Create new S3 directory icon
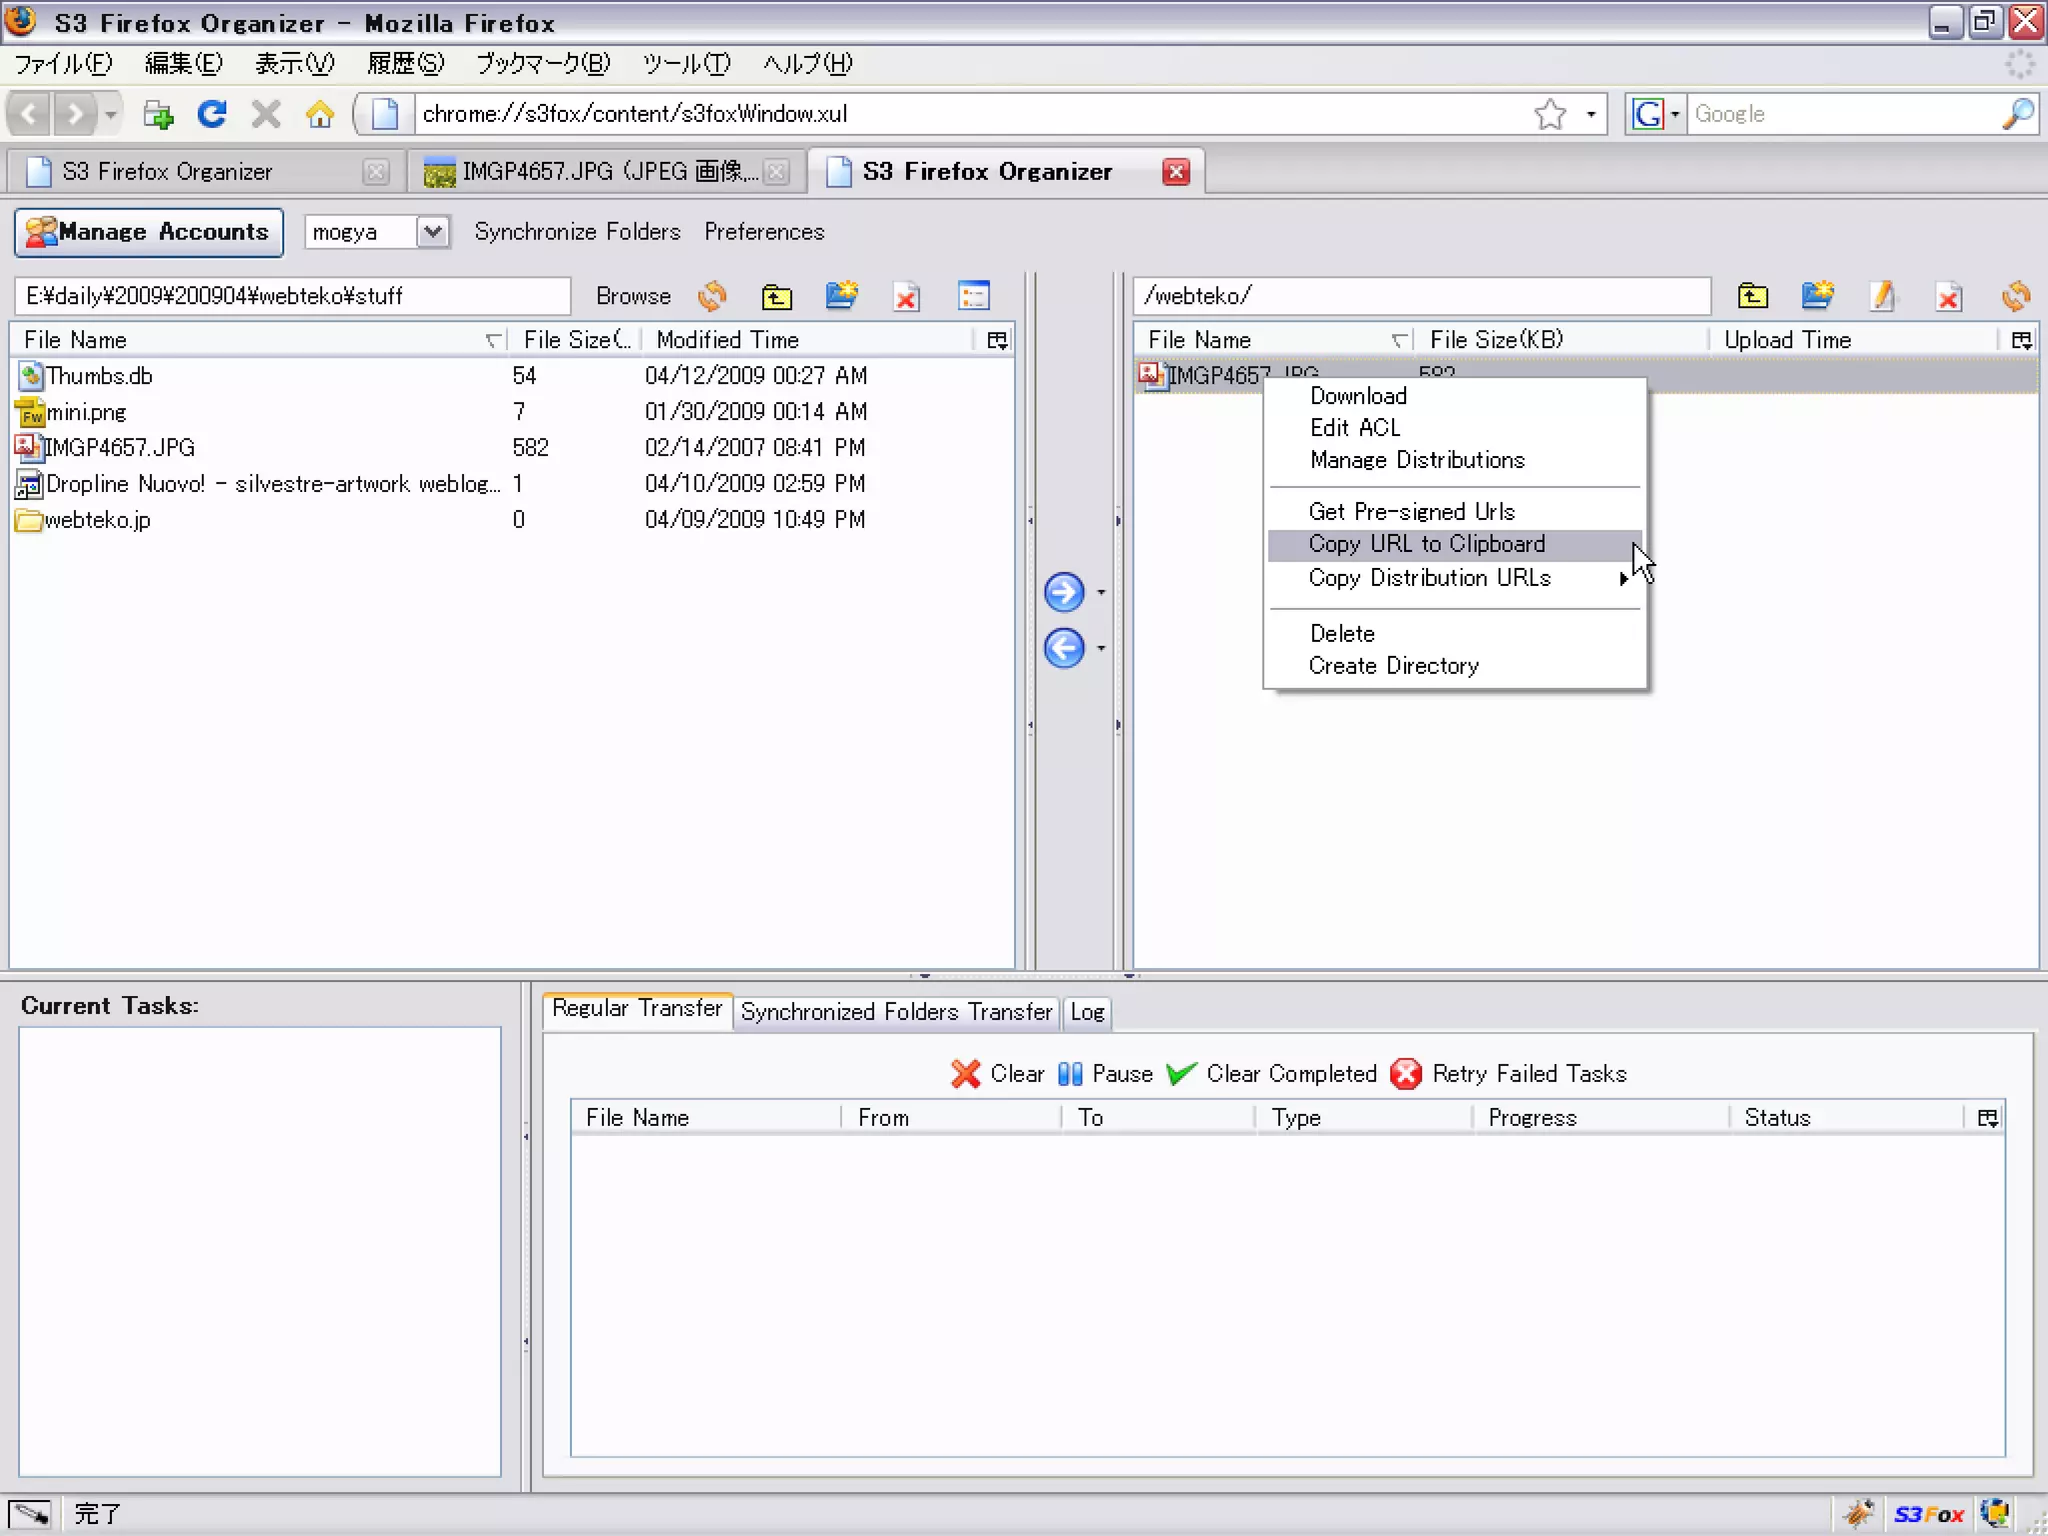The width and height of the screenshot is (2048, 1536). [x=1817, y=296]
